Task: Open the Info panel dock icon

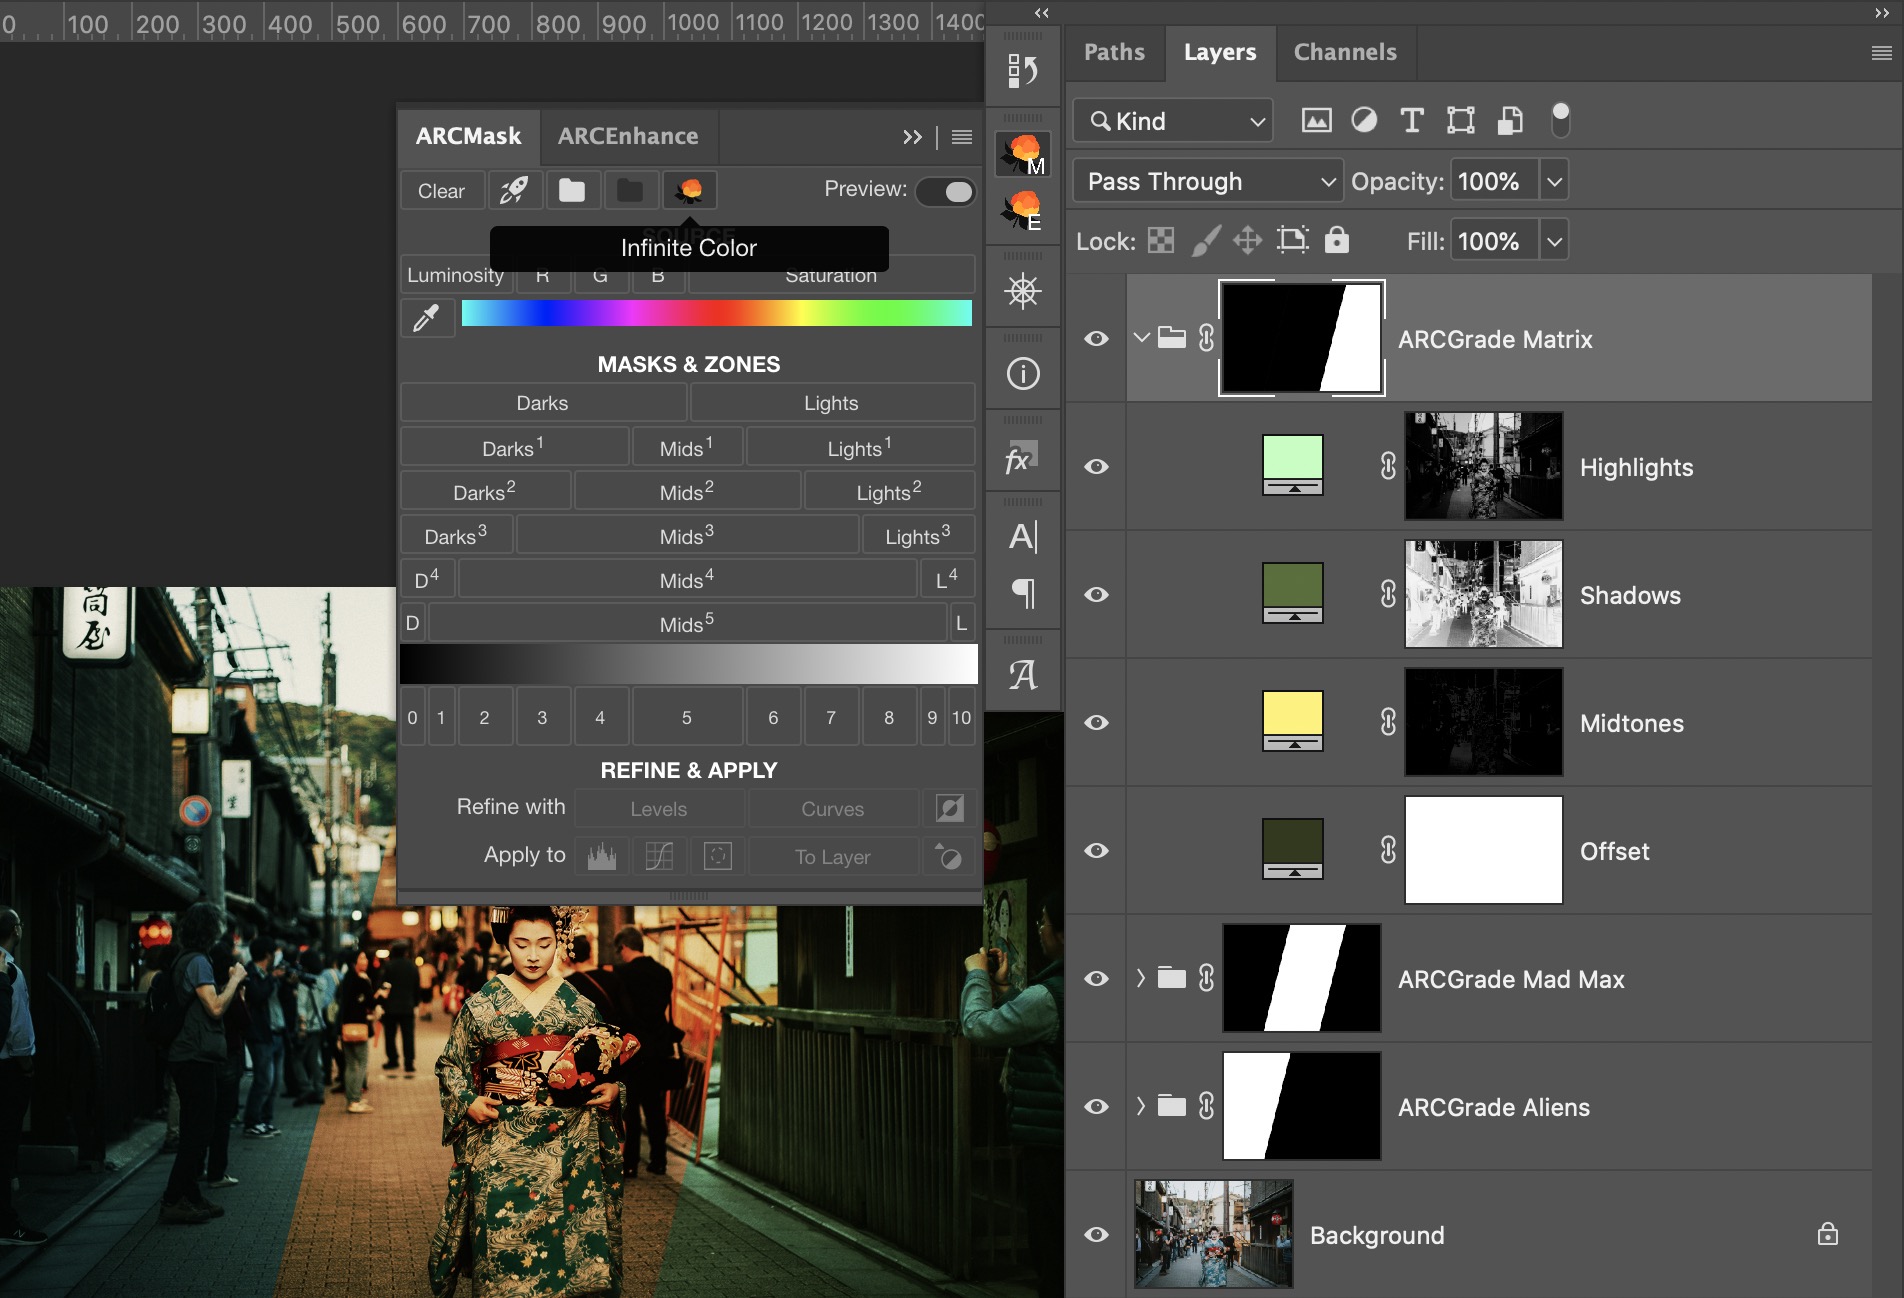Action: [x=1023, y=374]
